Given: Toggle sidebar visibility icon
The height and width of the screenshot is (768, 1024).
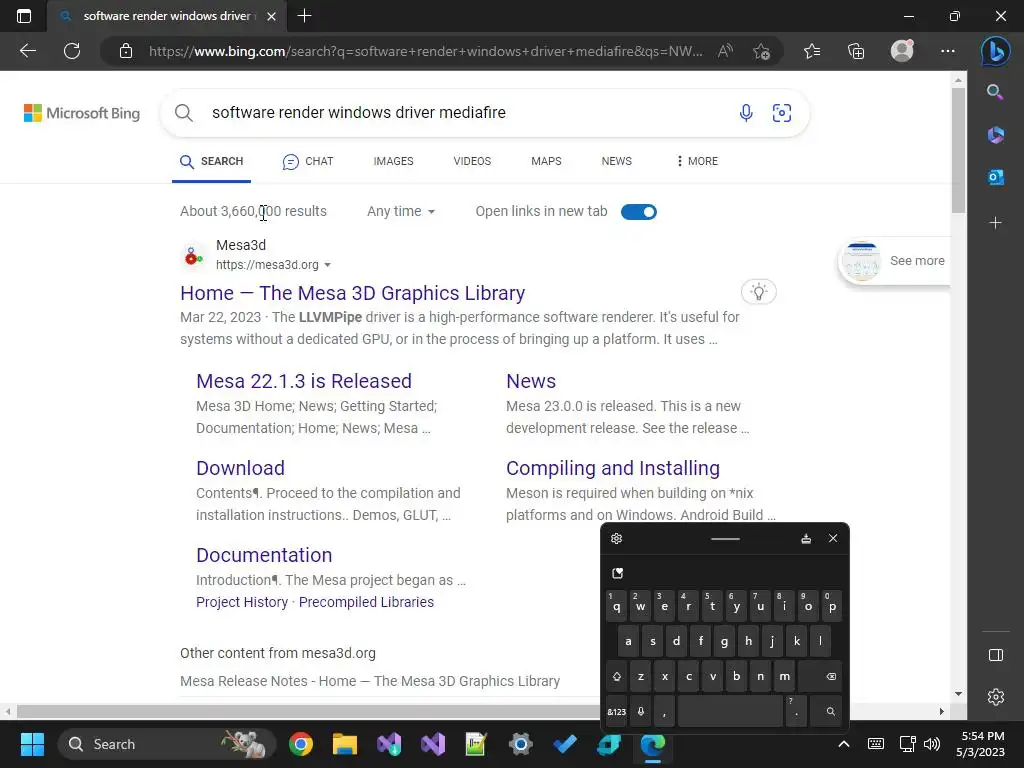Looking at the screenshot, I should click(x=995, y=655).
